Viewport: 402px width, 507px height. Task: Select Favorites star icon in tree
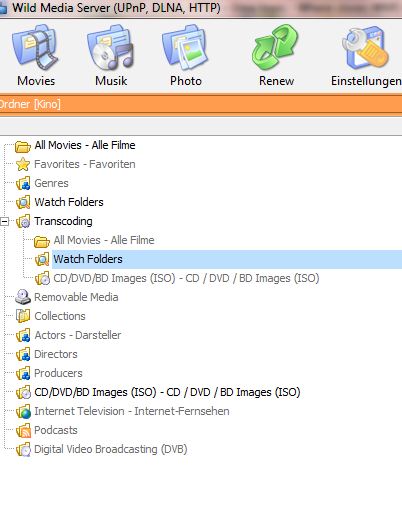[x=23, y=164]
